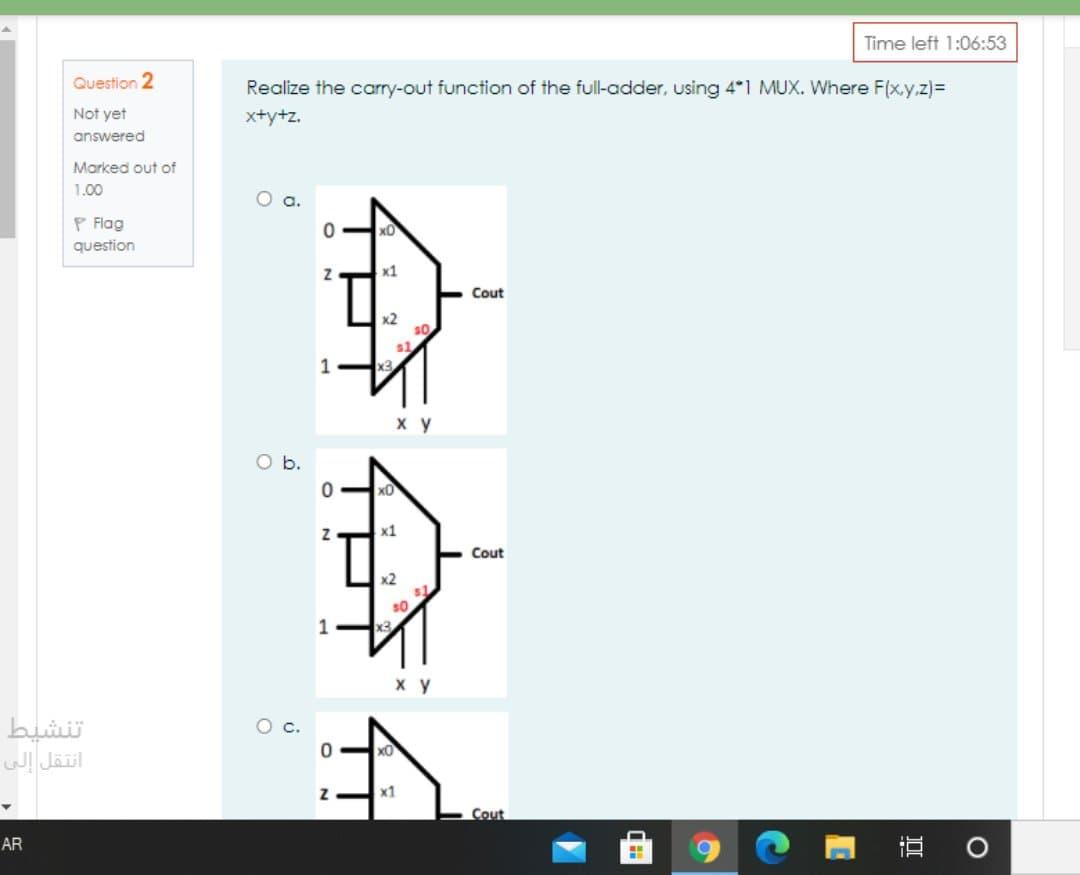Click the Cortana circle icon
Image resolution: width=1080 pixels, height=875 pixels.
[977, 846]
